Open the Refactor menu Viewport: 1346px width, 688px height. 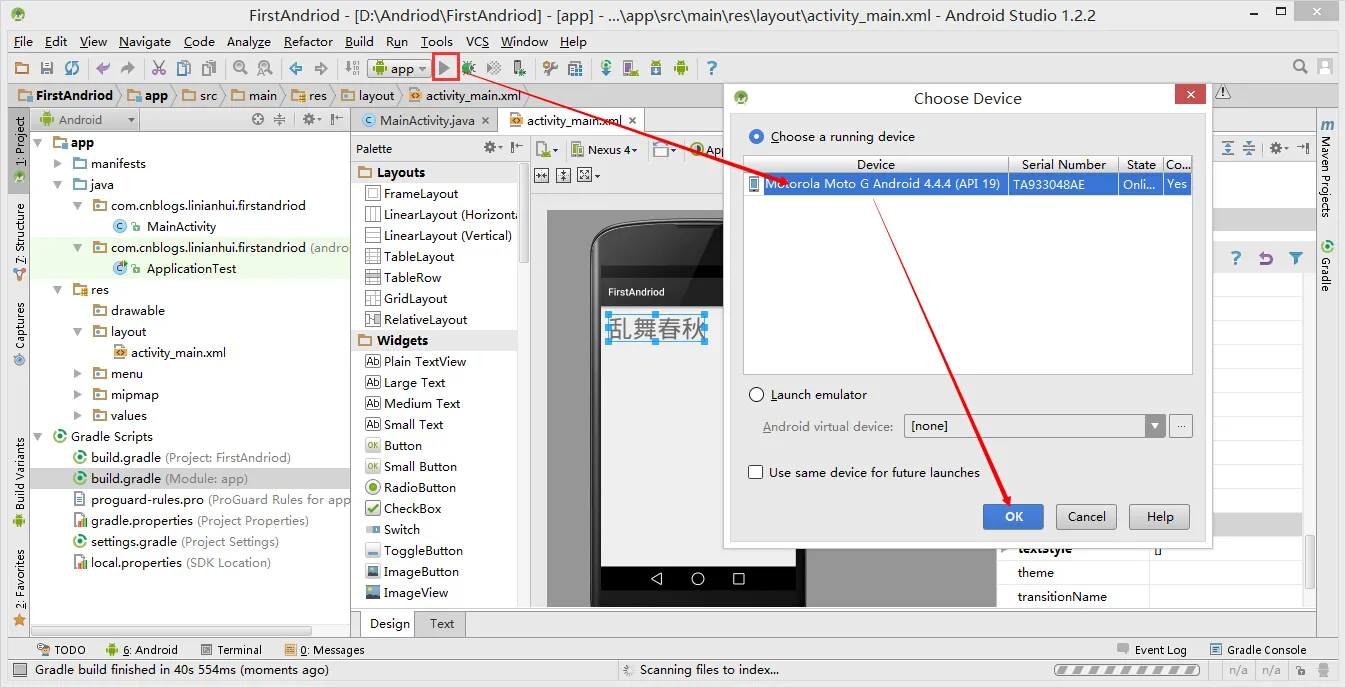coord(308,41)
